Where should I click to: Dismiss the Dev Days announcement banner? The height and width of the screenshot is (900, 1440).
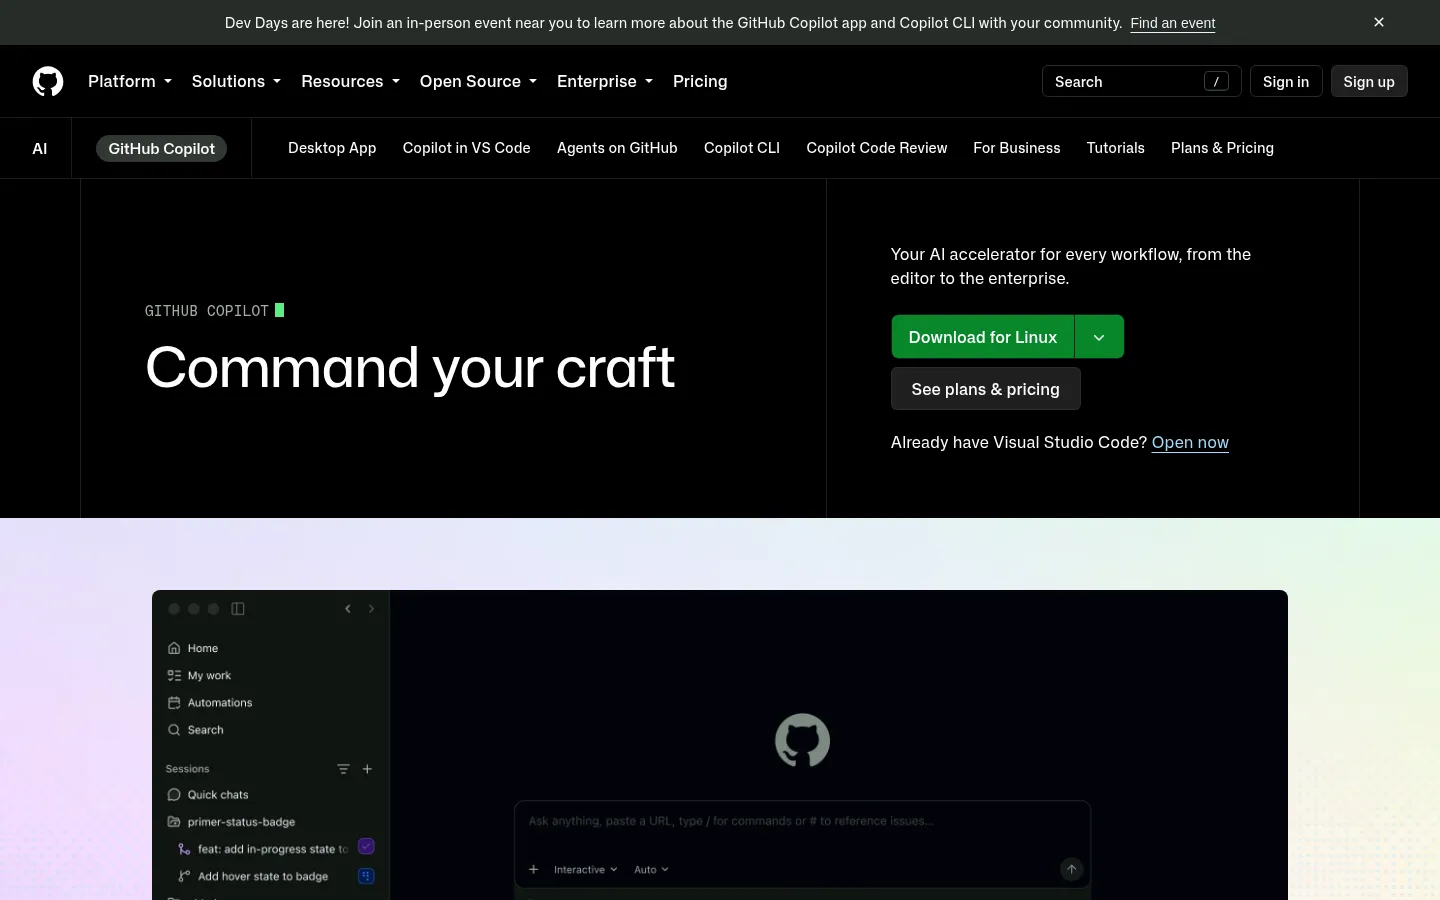(x=1379, y=22)
